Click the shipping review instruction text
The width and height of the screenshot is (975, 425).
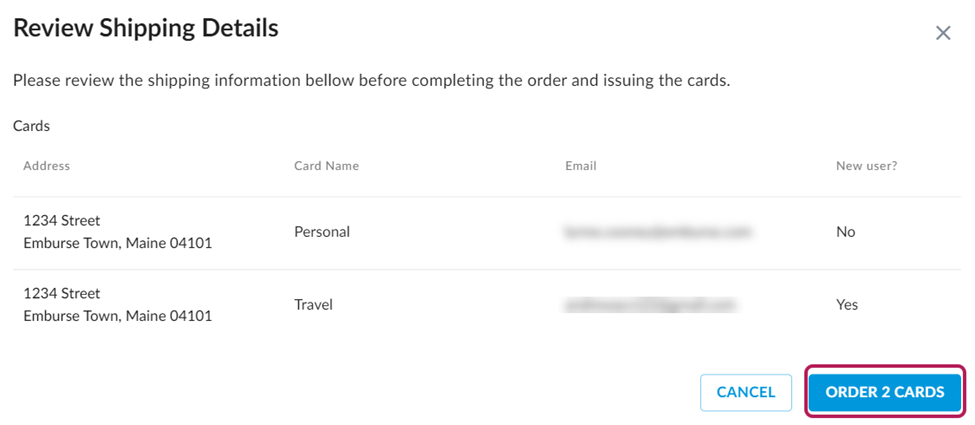[371, 80]
